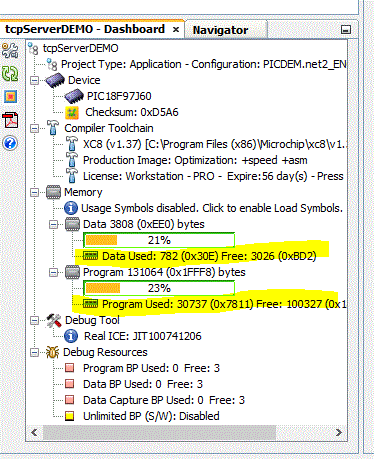Click the green refresh debug tool icon
374x459 pixels.
10,74
